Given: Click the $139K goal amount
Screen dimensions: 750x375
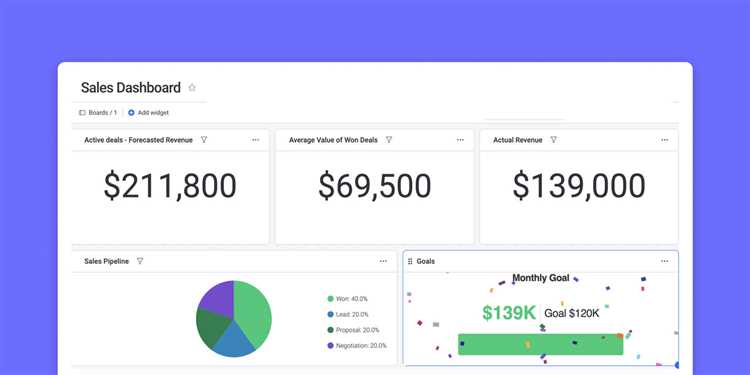Looking at the screenshot, I should click(x=509, y=313).
